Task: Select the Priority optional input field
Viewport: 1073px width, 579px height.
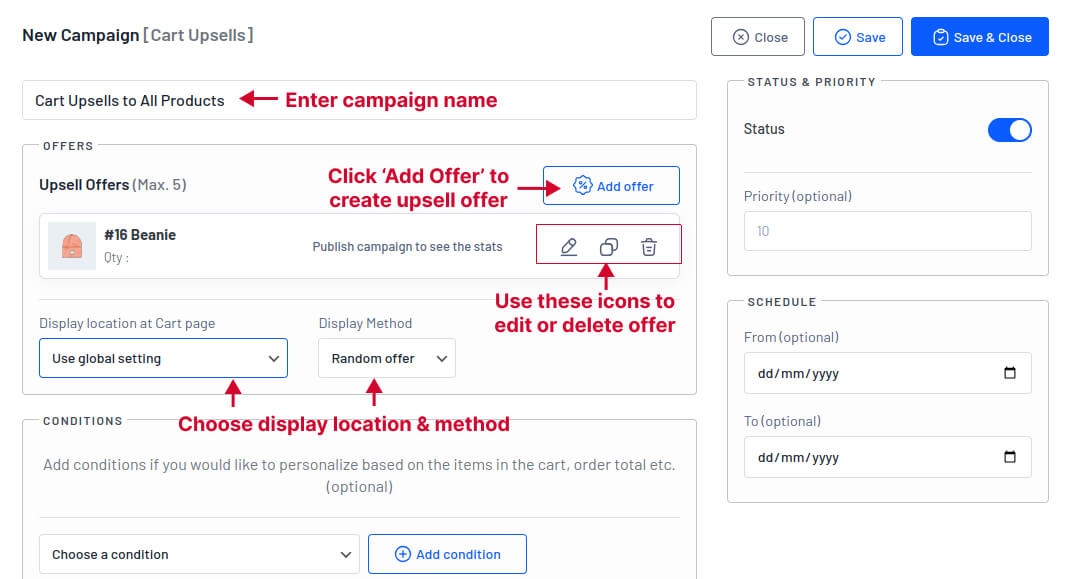Action: tap(888, 231)
